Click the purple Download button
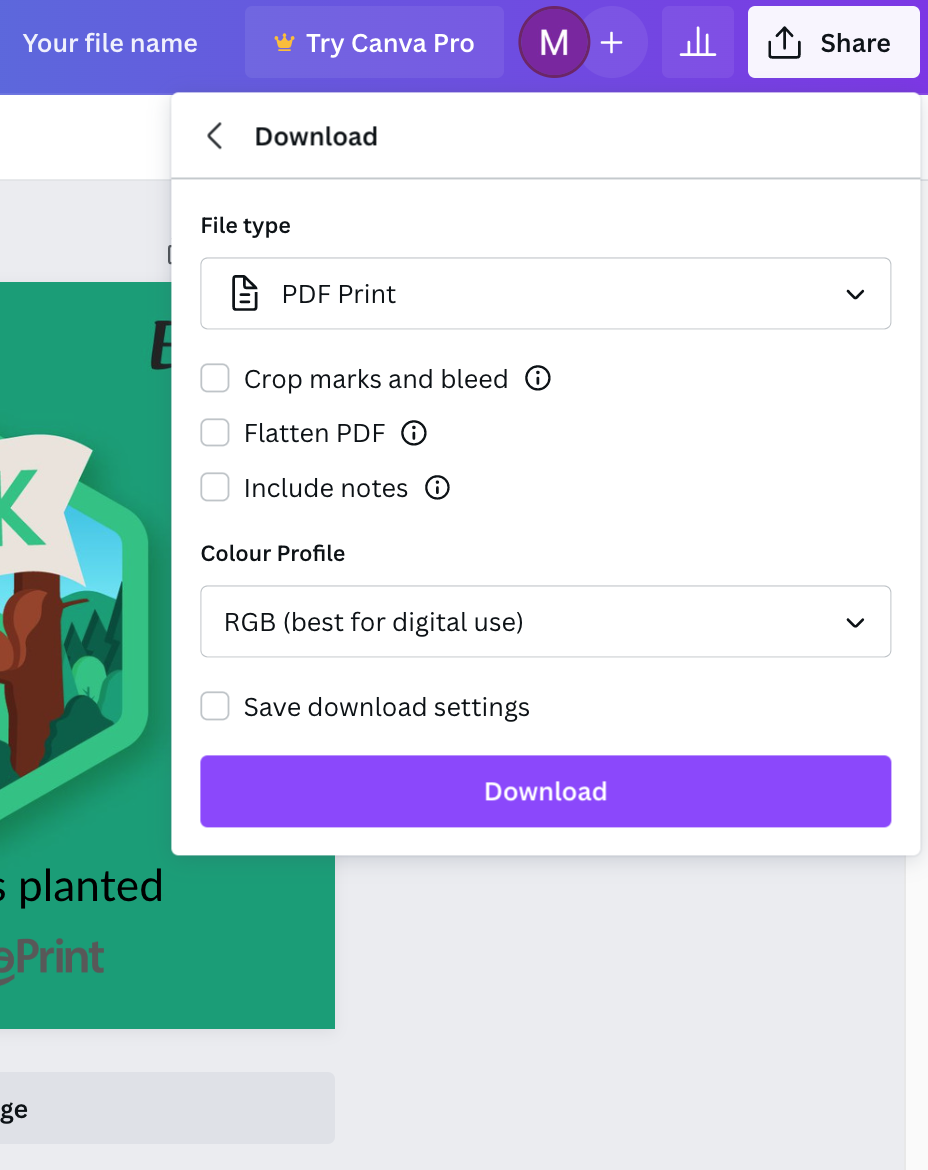The width and height of the screenshot is (928, 1170). pyautogui.click(x=545, y=791)
